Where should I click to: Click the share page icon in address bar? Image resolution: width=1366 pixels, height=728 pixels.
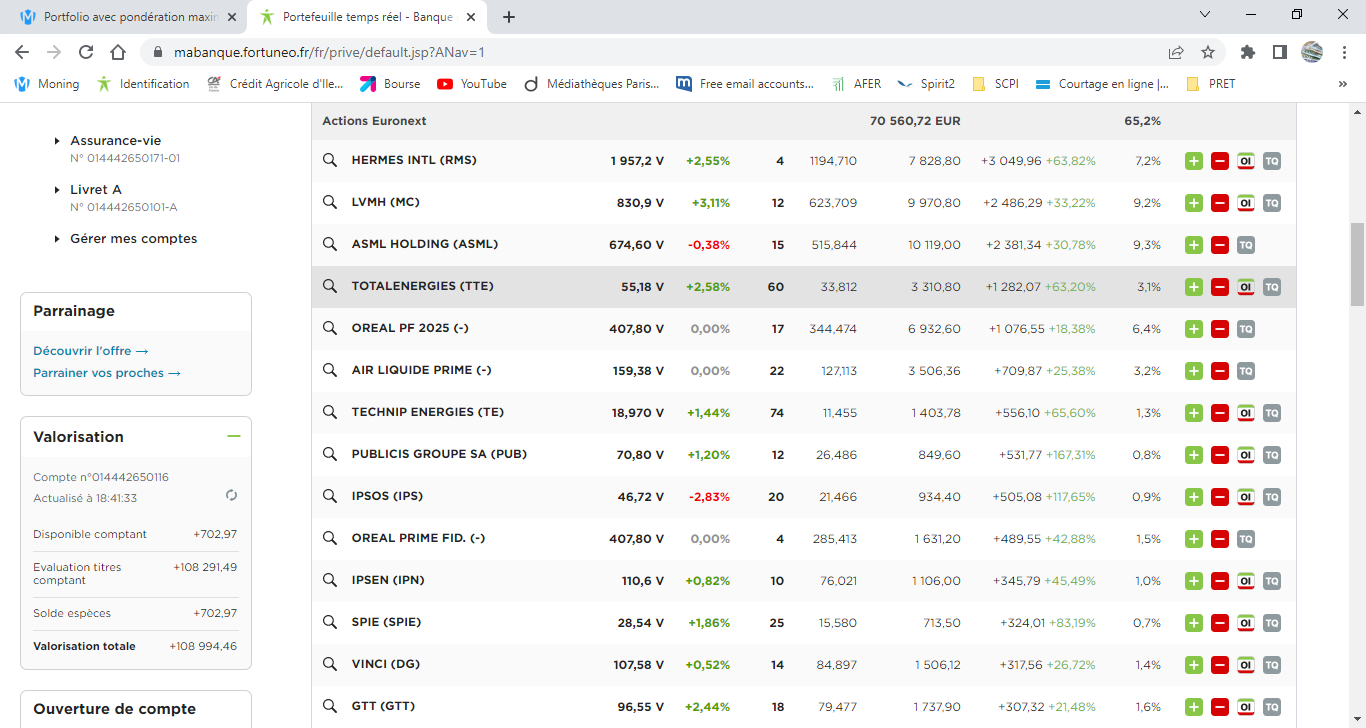(1176, 52)
